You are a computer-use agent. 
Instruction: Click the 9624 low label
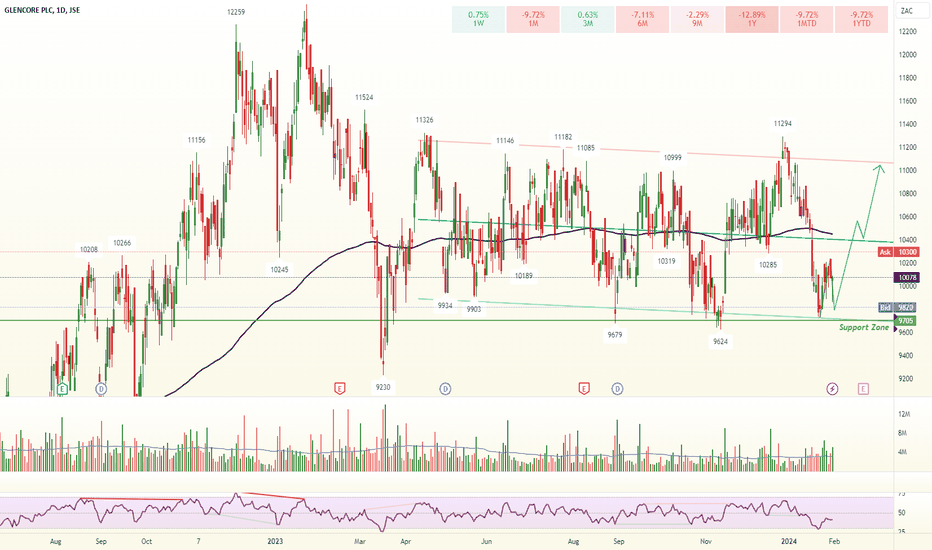point(720,342)
